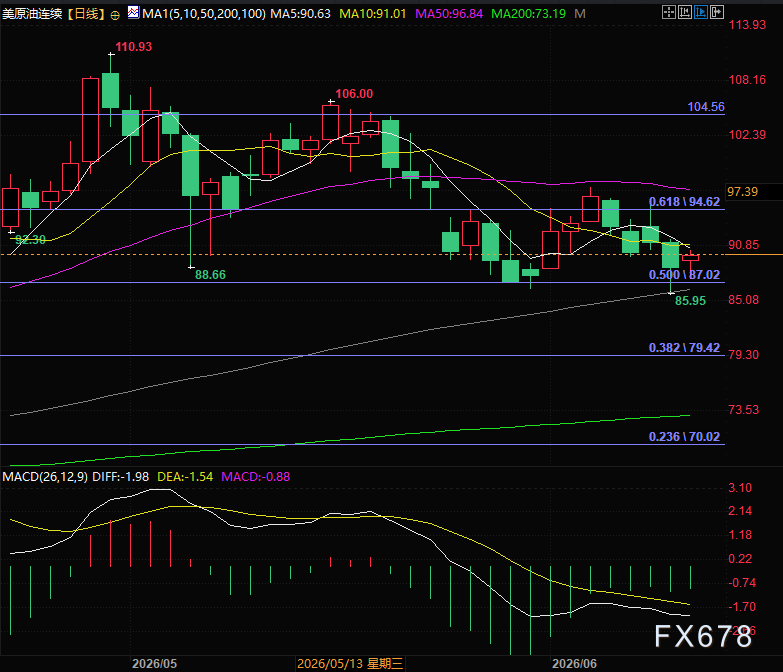Click the MA1(5,10,50,200,100) indicator label
Screen dimensions: 783x672
click(x=204, y=14)
